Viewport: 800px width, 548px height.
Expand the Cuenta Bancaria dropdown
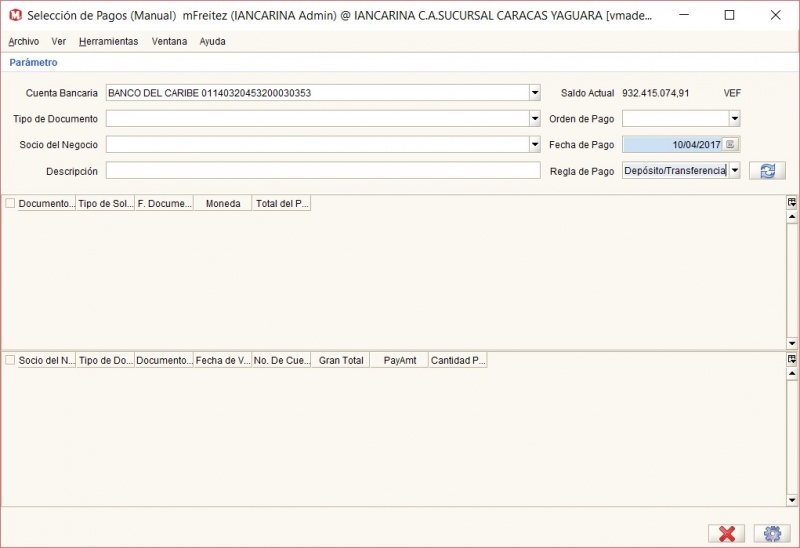(534, 93)
